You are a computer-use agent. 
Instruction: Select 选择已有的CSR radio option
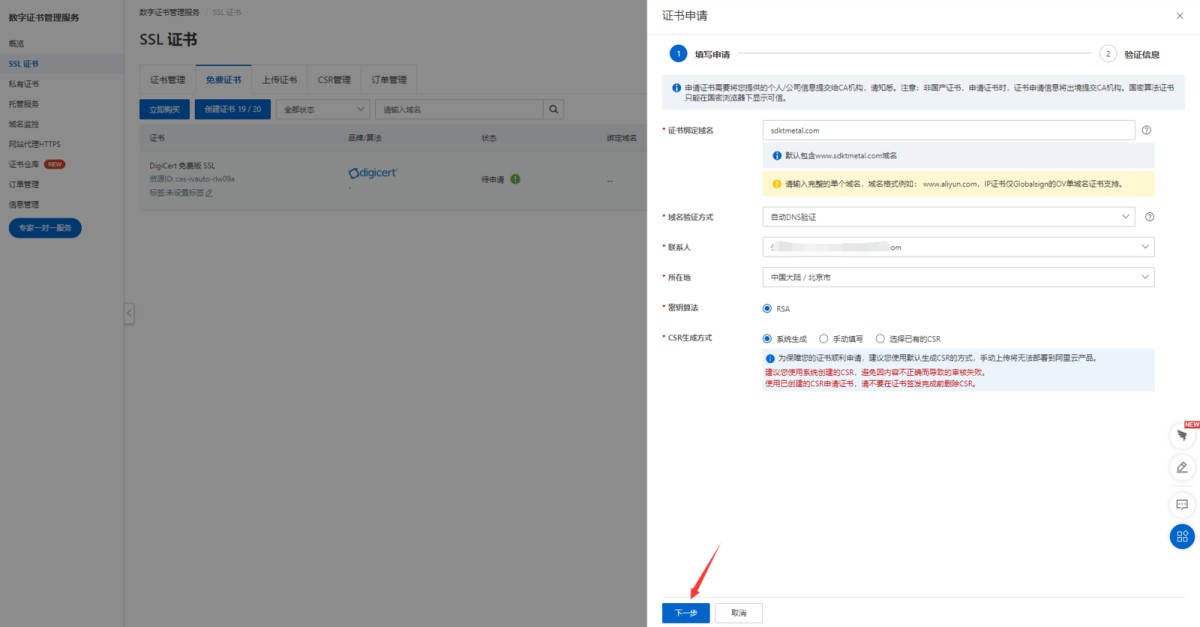pyautogui.click(x=880, y=339)
